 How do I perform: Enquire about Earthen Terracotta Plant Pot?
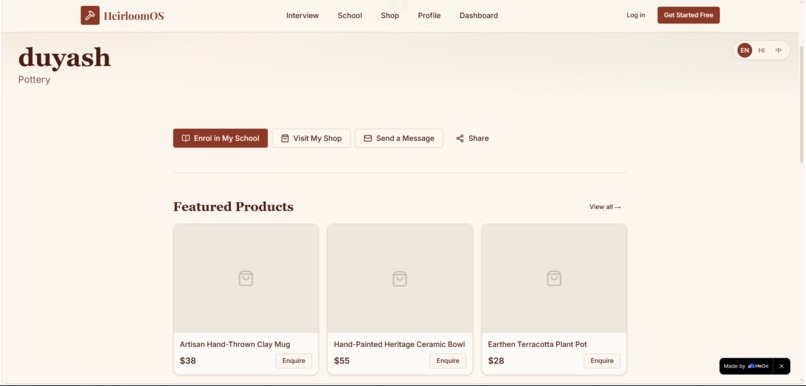tap(602, 361)
